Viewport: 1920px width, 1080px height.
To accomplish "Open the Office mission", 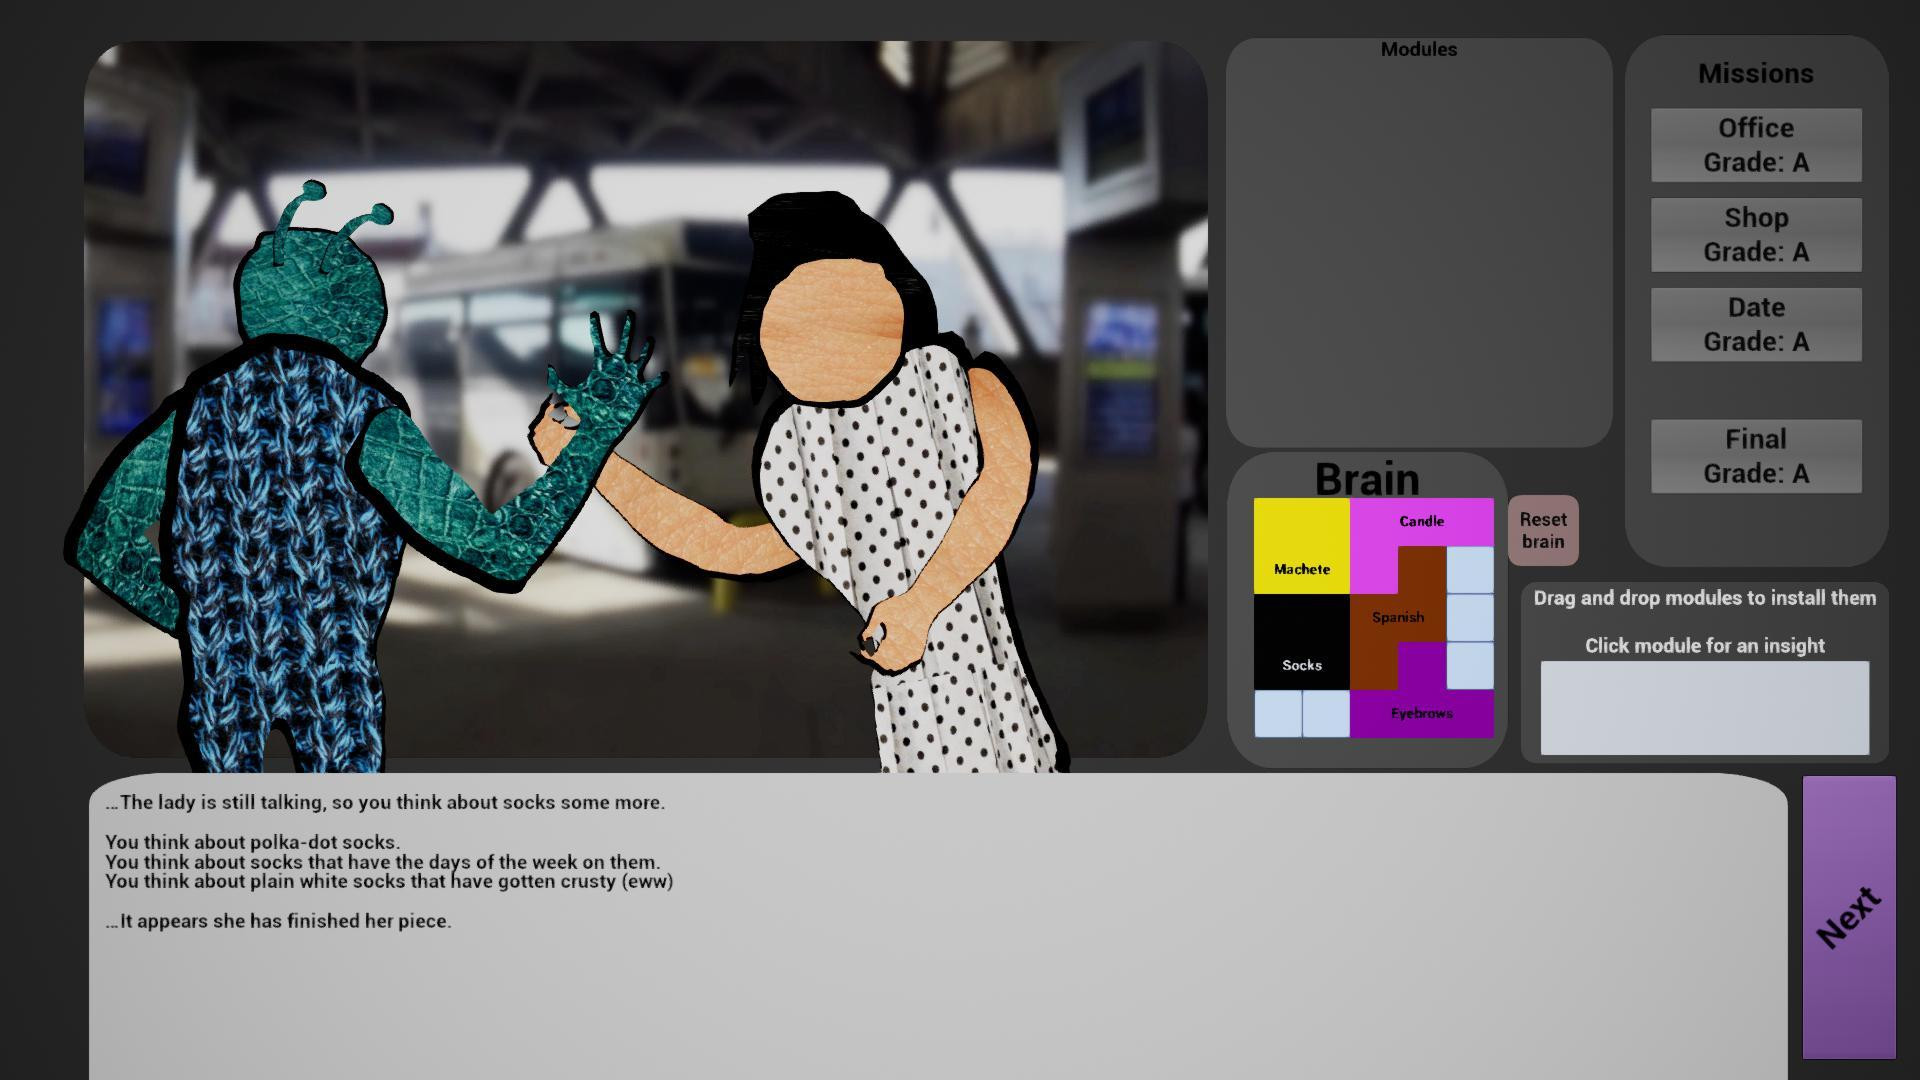I will tap(1756, 145).
